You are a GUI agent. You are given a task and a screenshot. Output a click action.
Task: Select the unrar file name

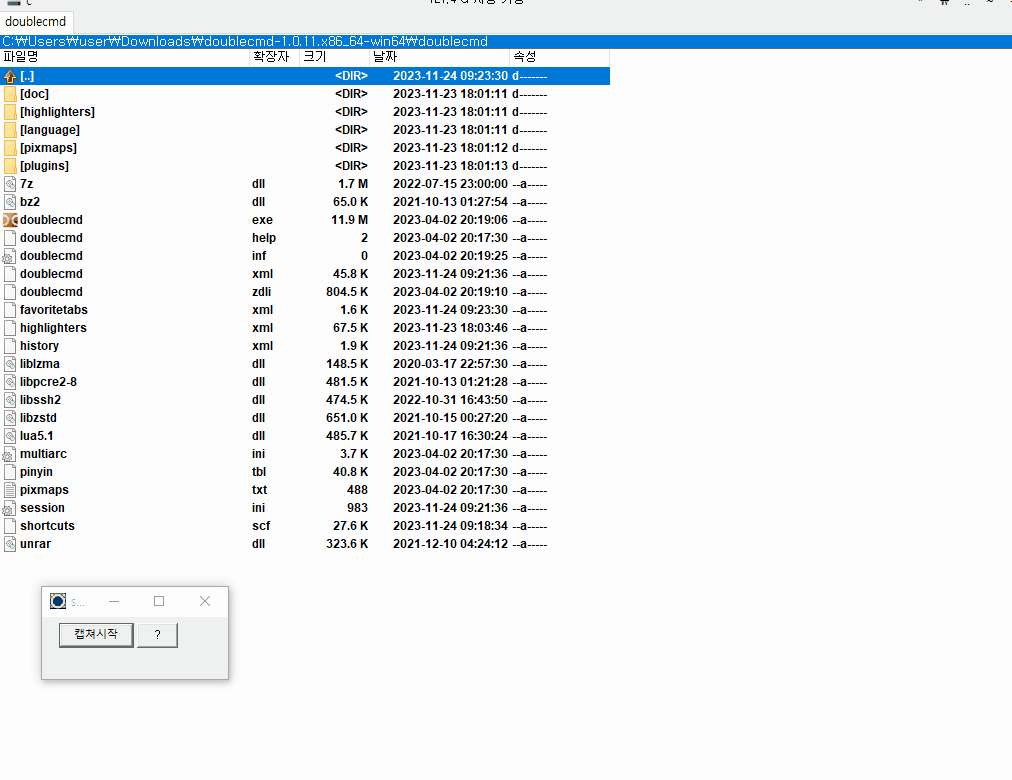tap(35, 545)
